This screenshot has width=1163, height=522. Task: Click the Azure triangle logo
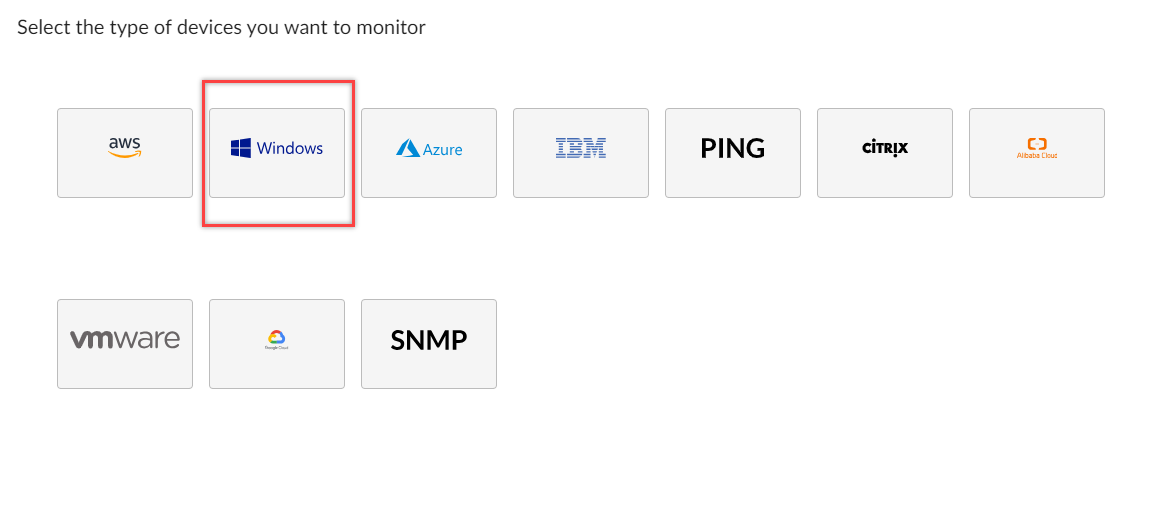pos(408,148)
